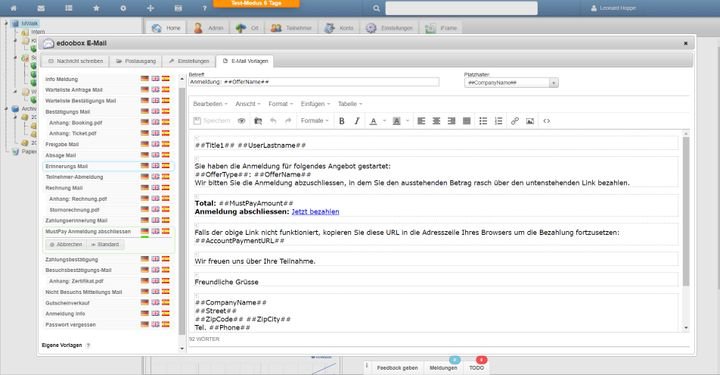Click the move arrows icon in top bar
The height and width of the screenshot is (375, 720).
[x=150, y=8]
